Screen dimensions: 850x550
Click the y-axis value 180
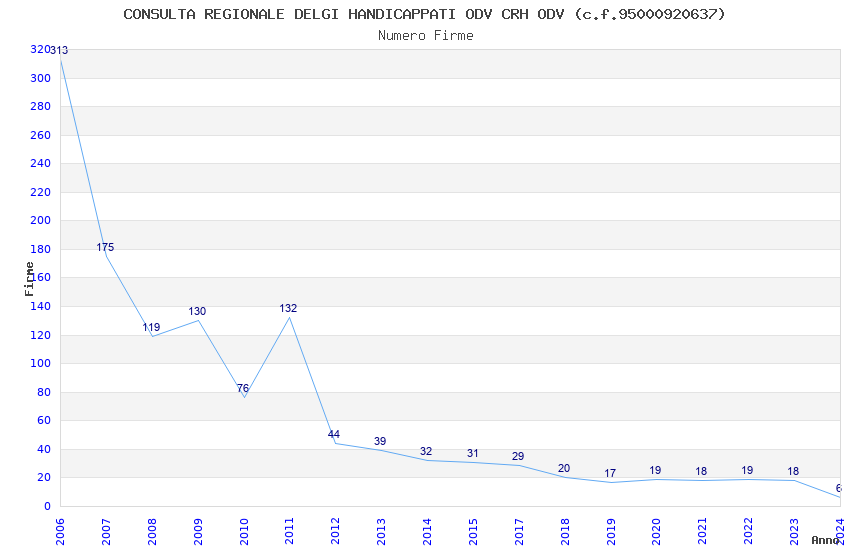(41, 249)
